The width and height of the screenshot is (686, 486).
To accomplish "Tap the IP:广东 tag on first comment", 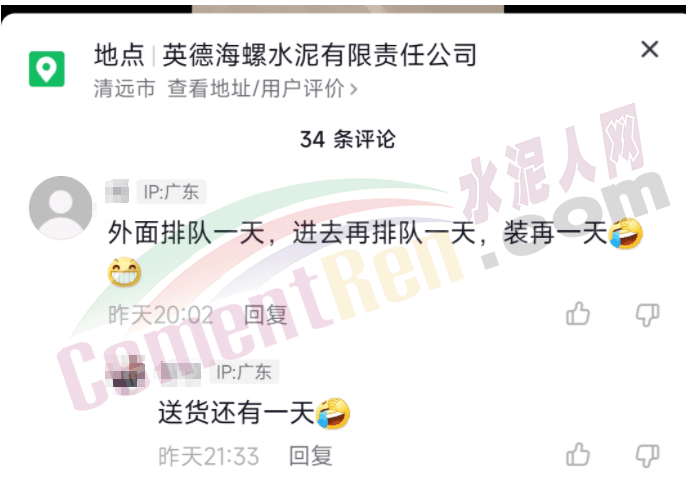I will 172,192.
